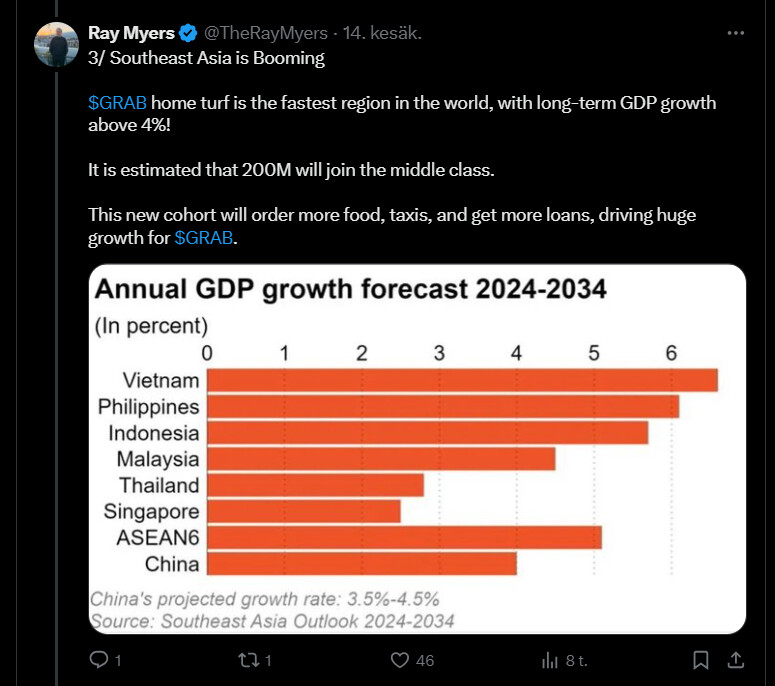Viewport: 775px width, 686px height.
Task: Bookmark this tweet
Action: tap(701, 660)
